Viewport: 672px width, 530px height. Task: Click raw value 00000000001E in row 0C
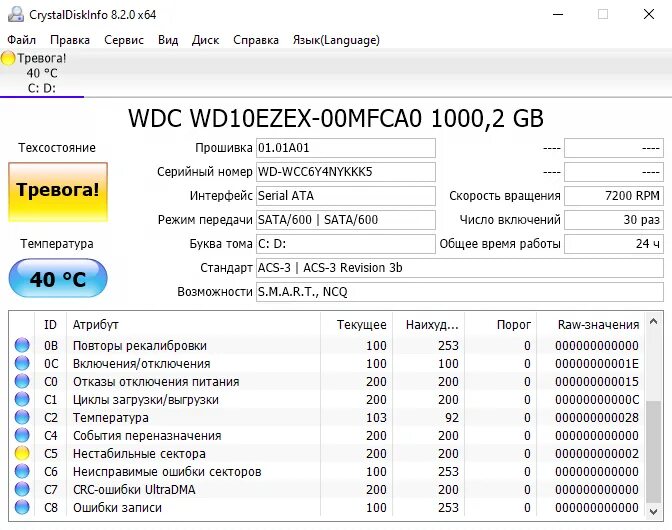click(x=597, y=363)
